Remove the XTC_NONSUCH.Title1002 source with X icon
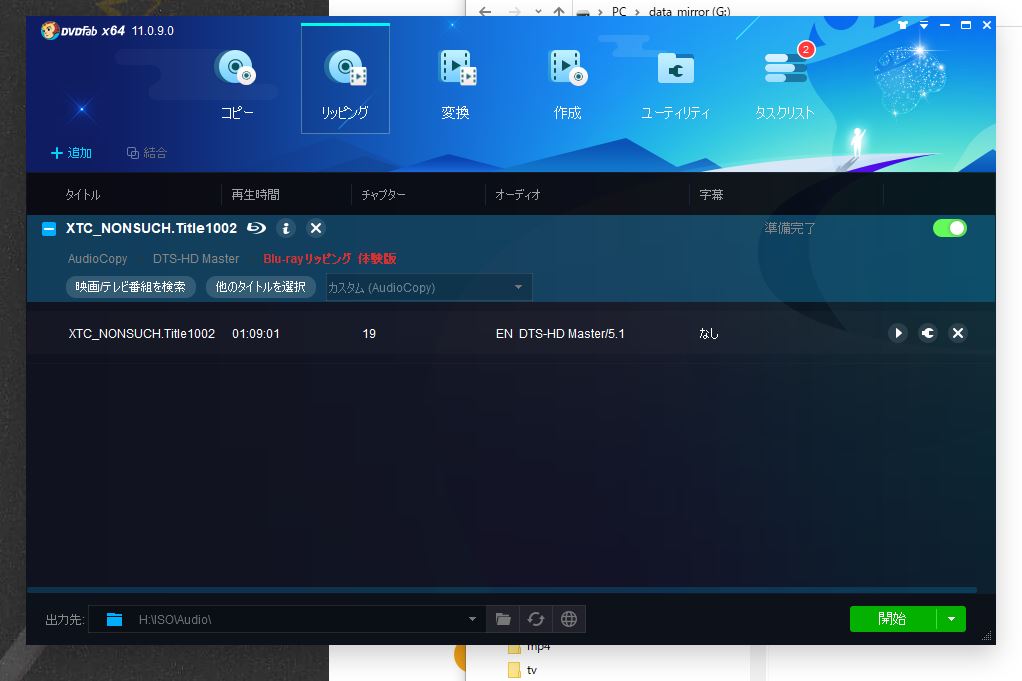Viewport: 1022px width, 681px height. click(x=316, y=228)
